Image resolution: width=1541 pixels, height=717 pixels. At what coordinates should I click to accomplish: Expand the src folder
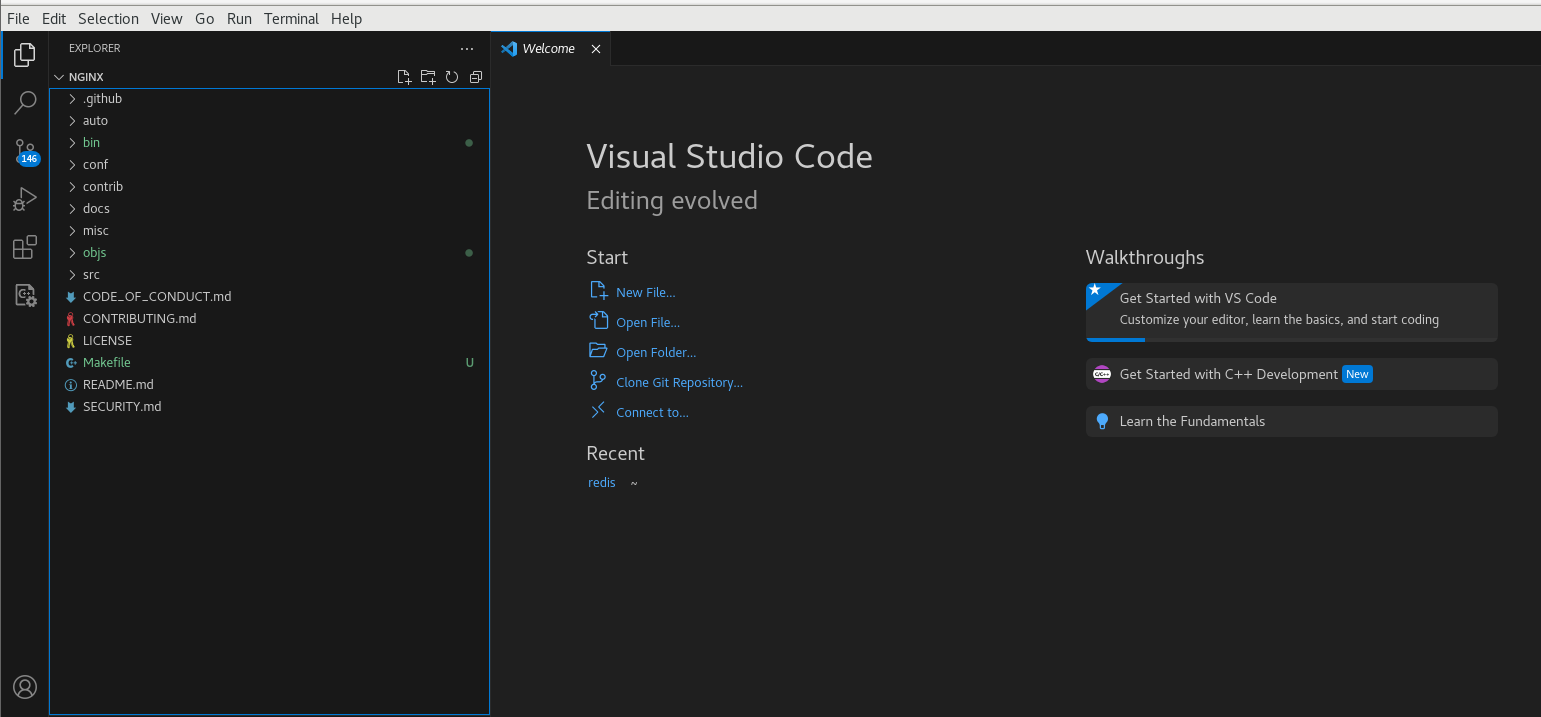point(72,275)
